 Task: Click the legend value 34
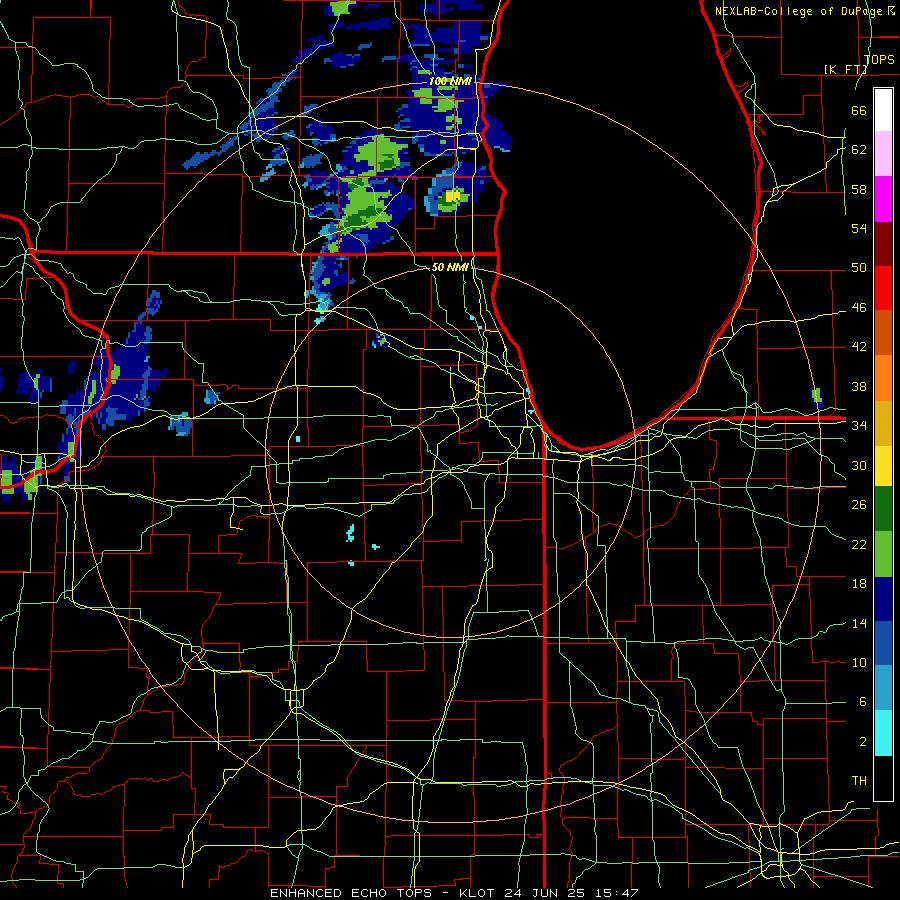[859, 425]
